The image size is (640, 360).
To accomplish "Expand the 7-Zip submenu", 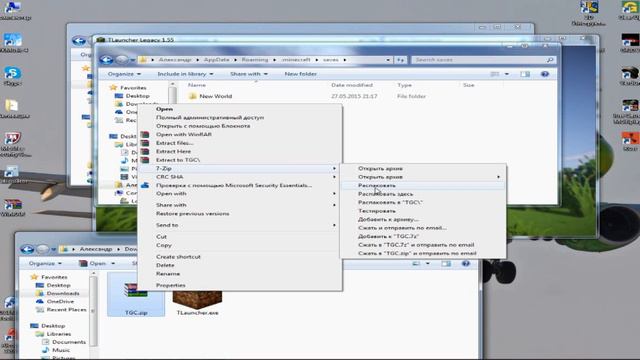I will click(240, 169).
